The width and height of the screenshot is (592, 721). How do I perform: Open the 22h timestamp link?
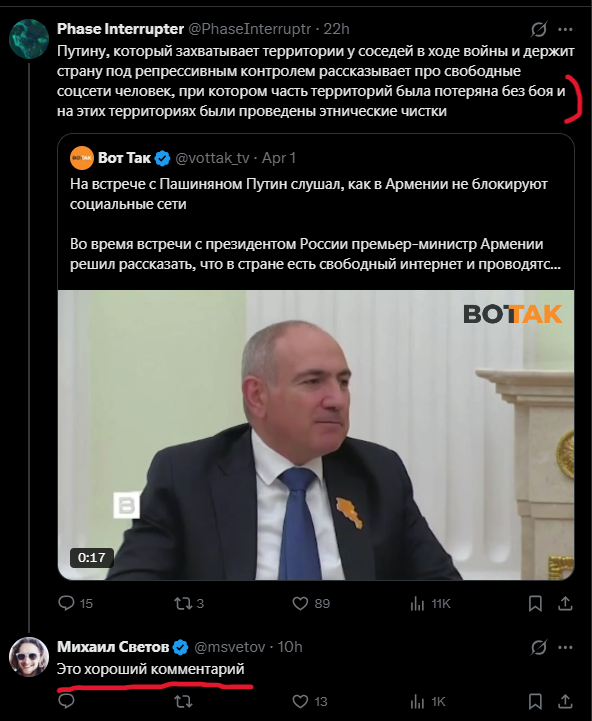click(336, 29)
